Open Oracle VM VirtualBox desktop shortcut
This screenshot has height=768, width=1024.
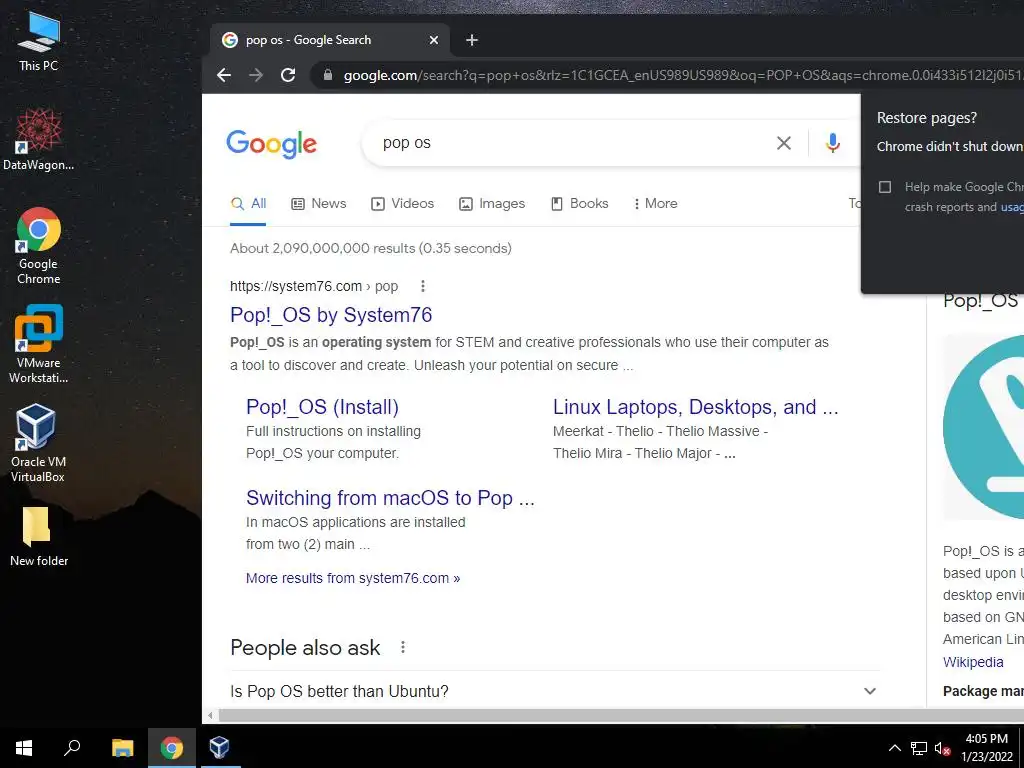coord(38,443)
